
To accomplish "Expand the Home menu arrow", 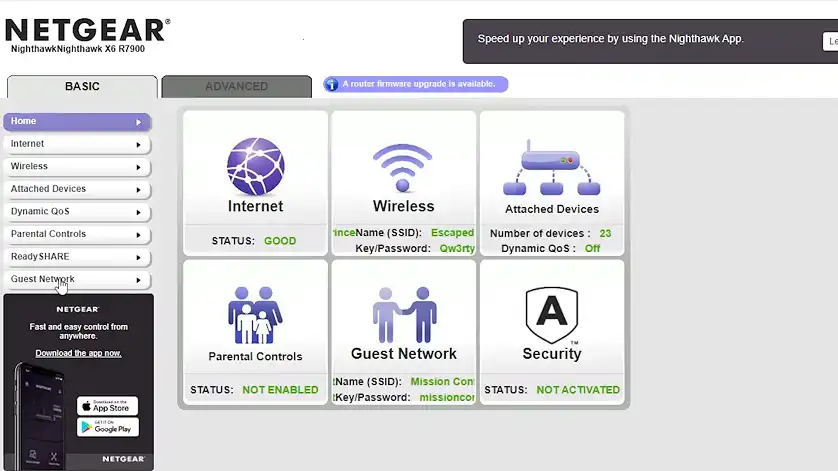I will click(x=138, y=122).
